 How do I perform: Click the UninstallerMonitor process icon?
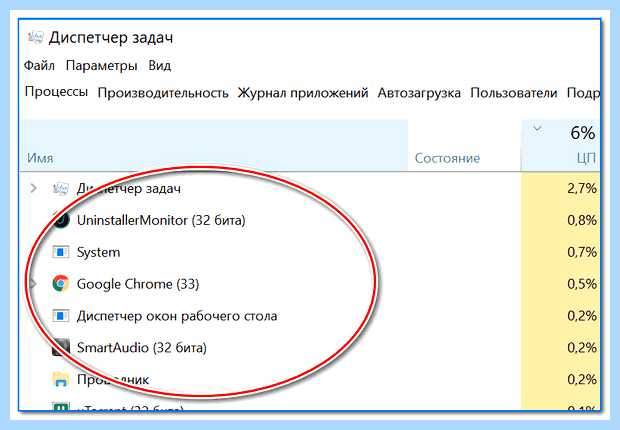(61, 220)
